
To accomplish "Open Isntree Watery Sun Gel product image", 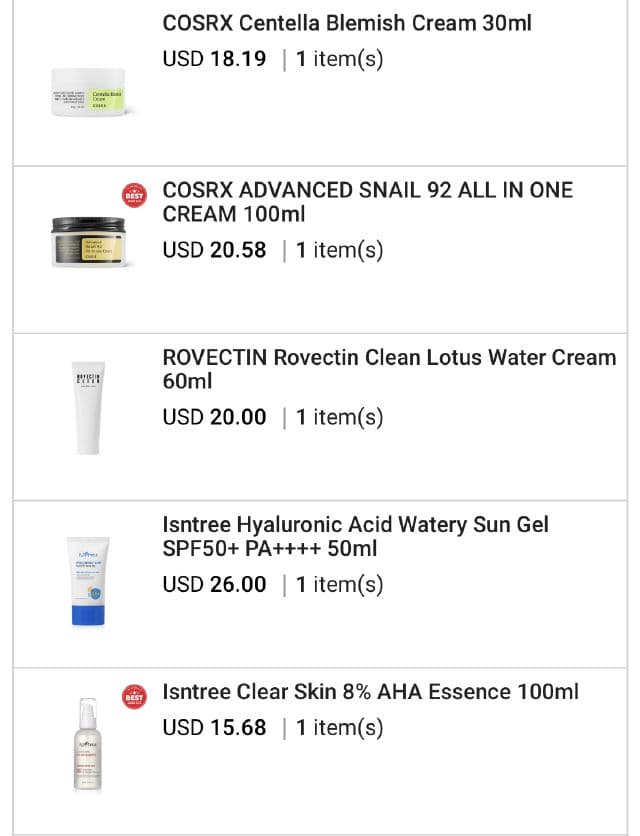I will tap(88, 581).
